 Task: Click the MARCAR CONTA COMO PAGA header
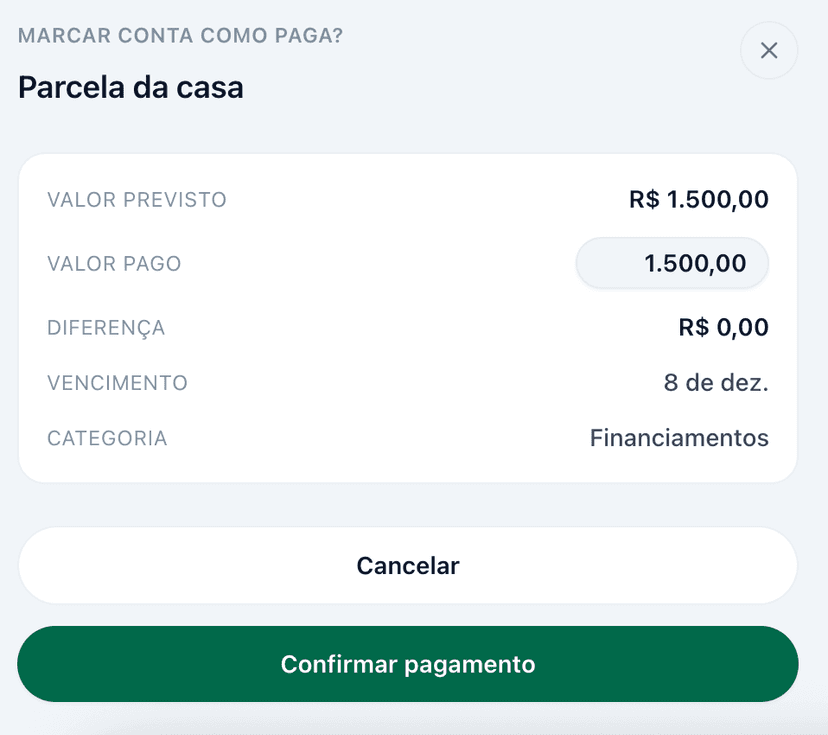click(179, 35)
